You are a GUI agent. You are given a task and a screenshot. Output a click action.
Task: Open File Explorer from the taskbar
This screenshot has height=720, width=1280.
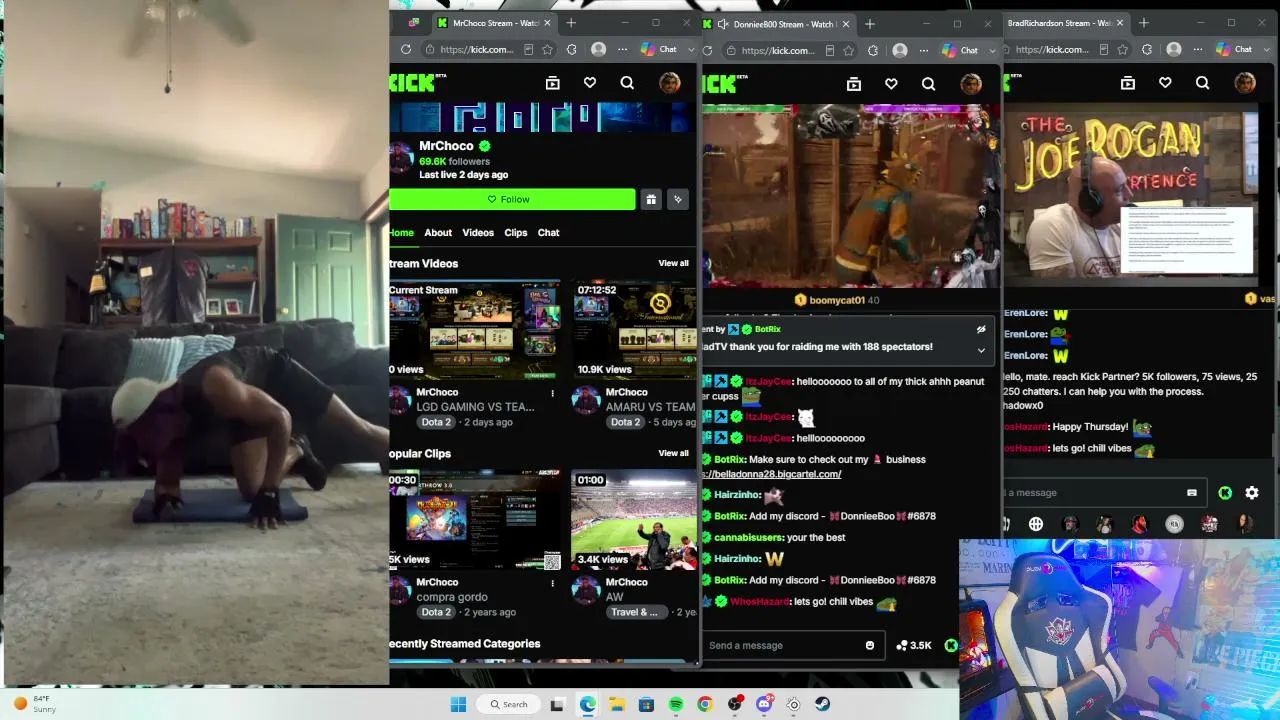click(x=617, y=704)
